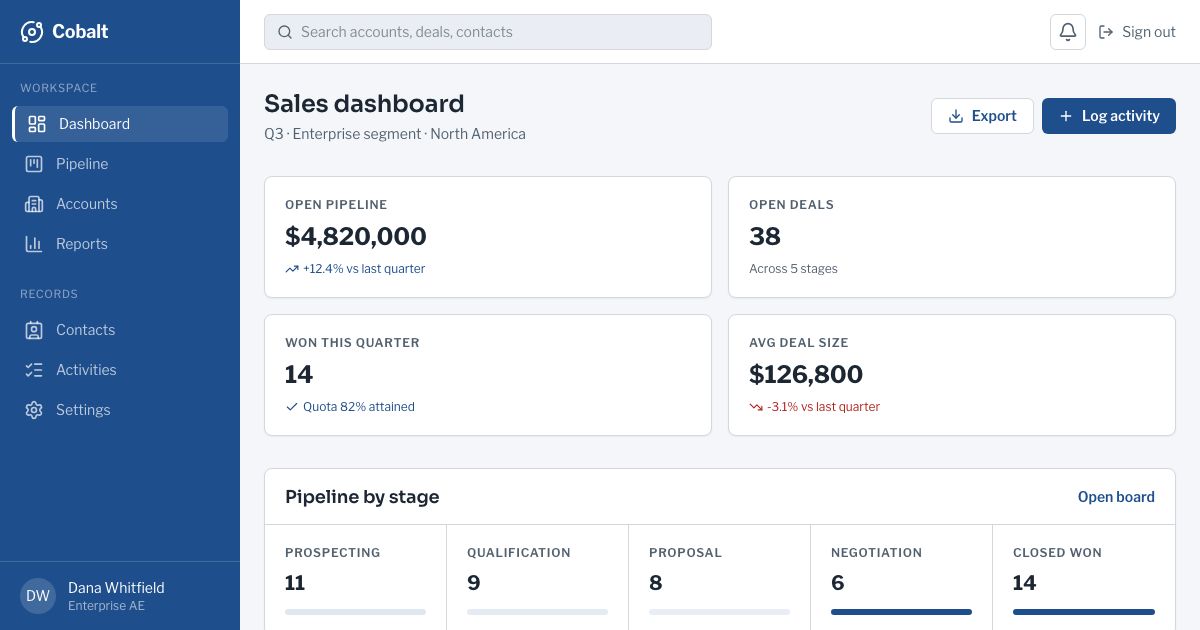The width and height of the screenshot is (1200, 630).
Task: Click the Sign out link
Action: click(x=1137, y=32)
